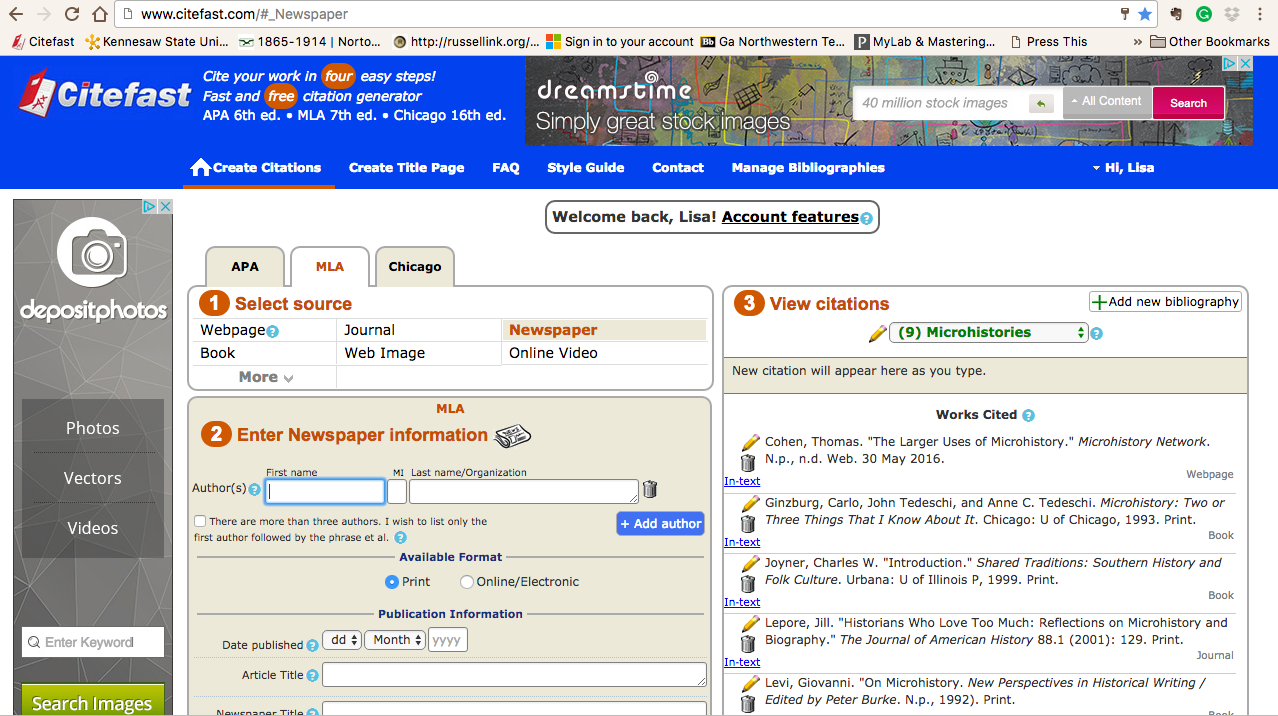Image resolution: width=1278 pixels, height=716 pixels.
Task: Open the dd day dropdown
Action: coord(341,640)
